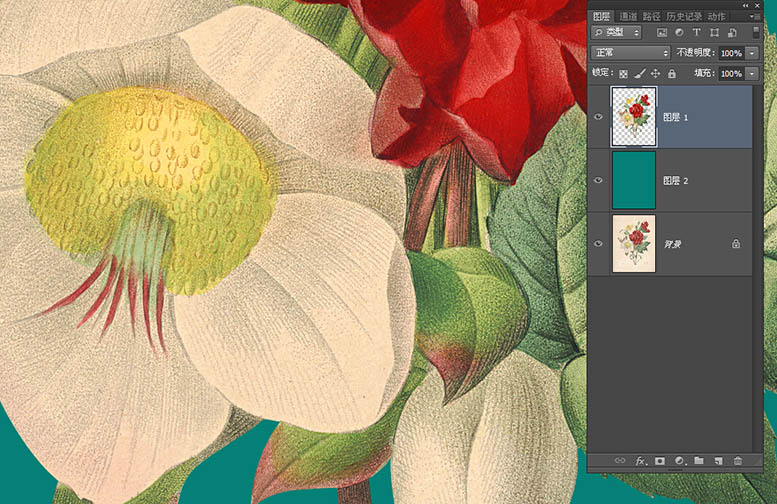Open the 类型 filter type dropdown
This screenshot has width=777, height=504.
pos(616,33)
